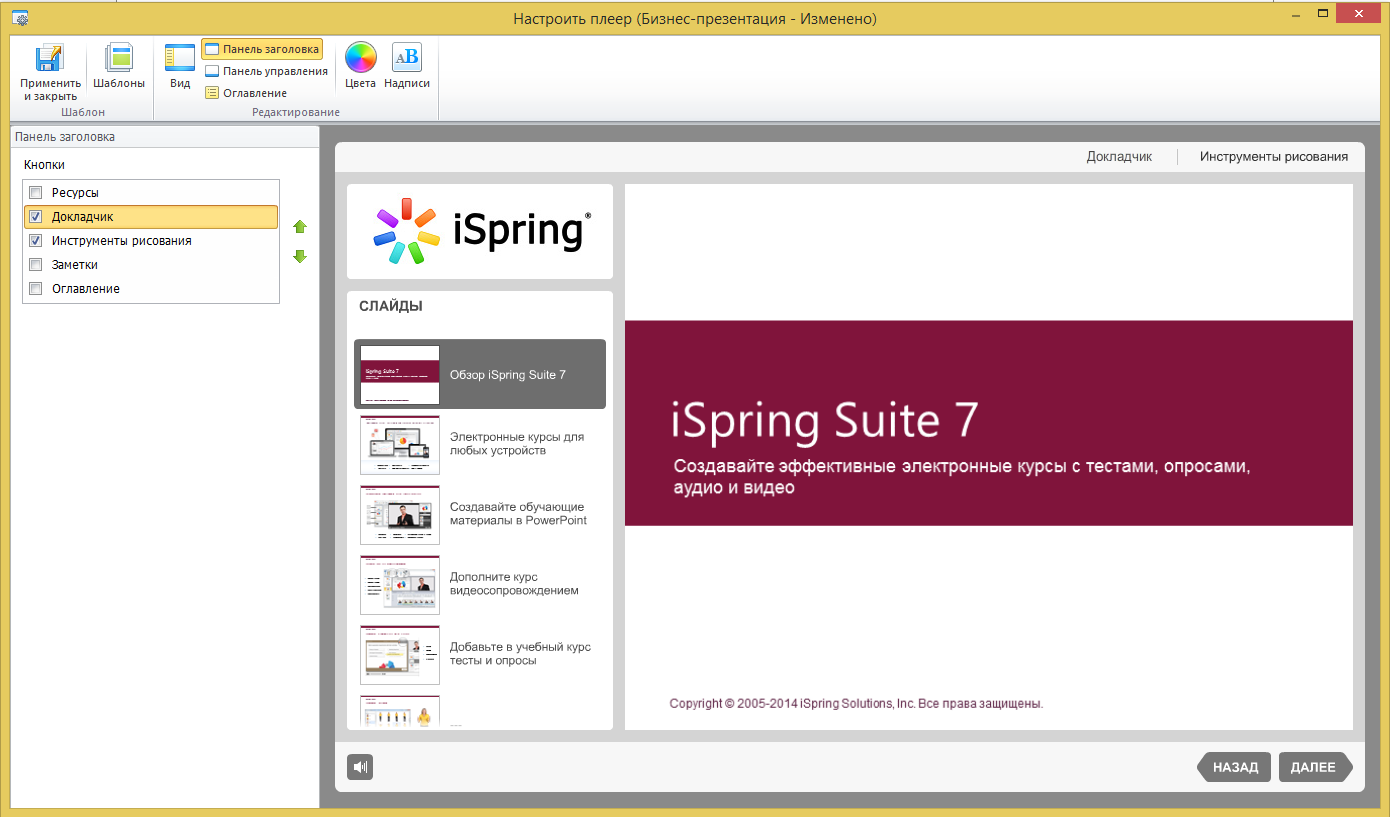Viewport: 1390px width, 817px height.
Task: Click the iSpring logo in the player
Action: [x=480, y=231]
